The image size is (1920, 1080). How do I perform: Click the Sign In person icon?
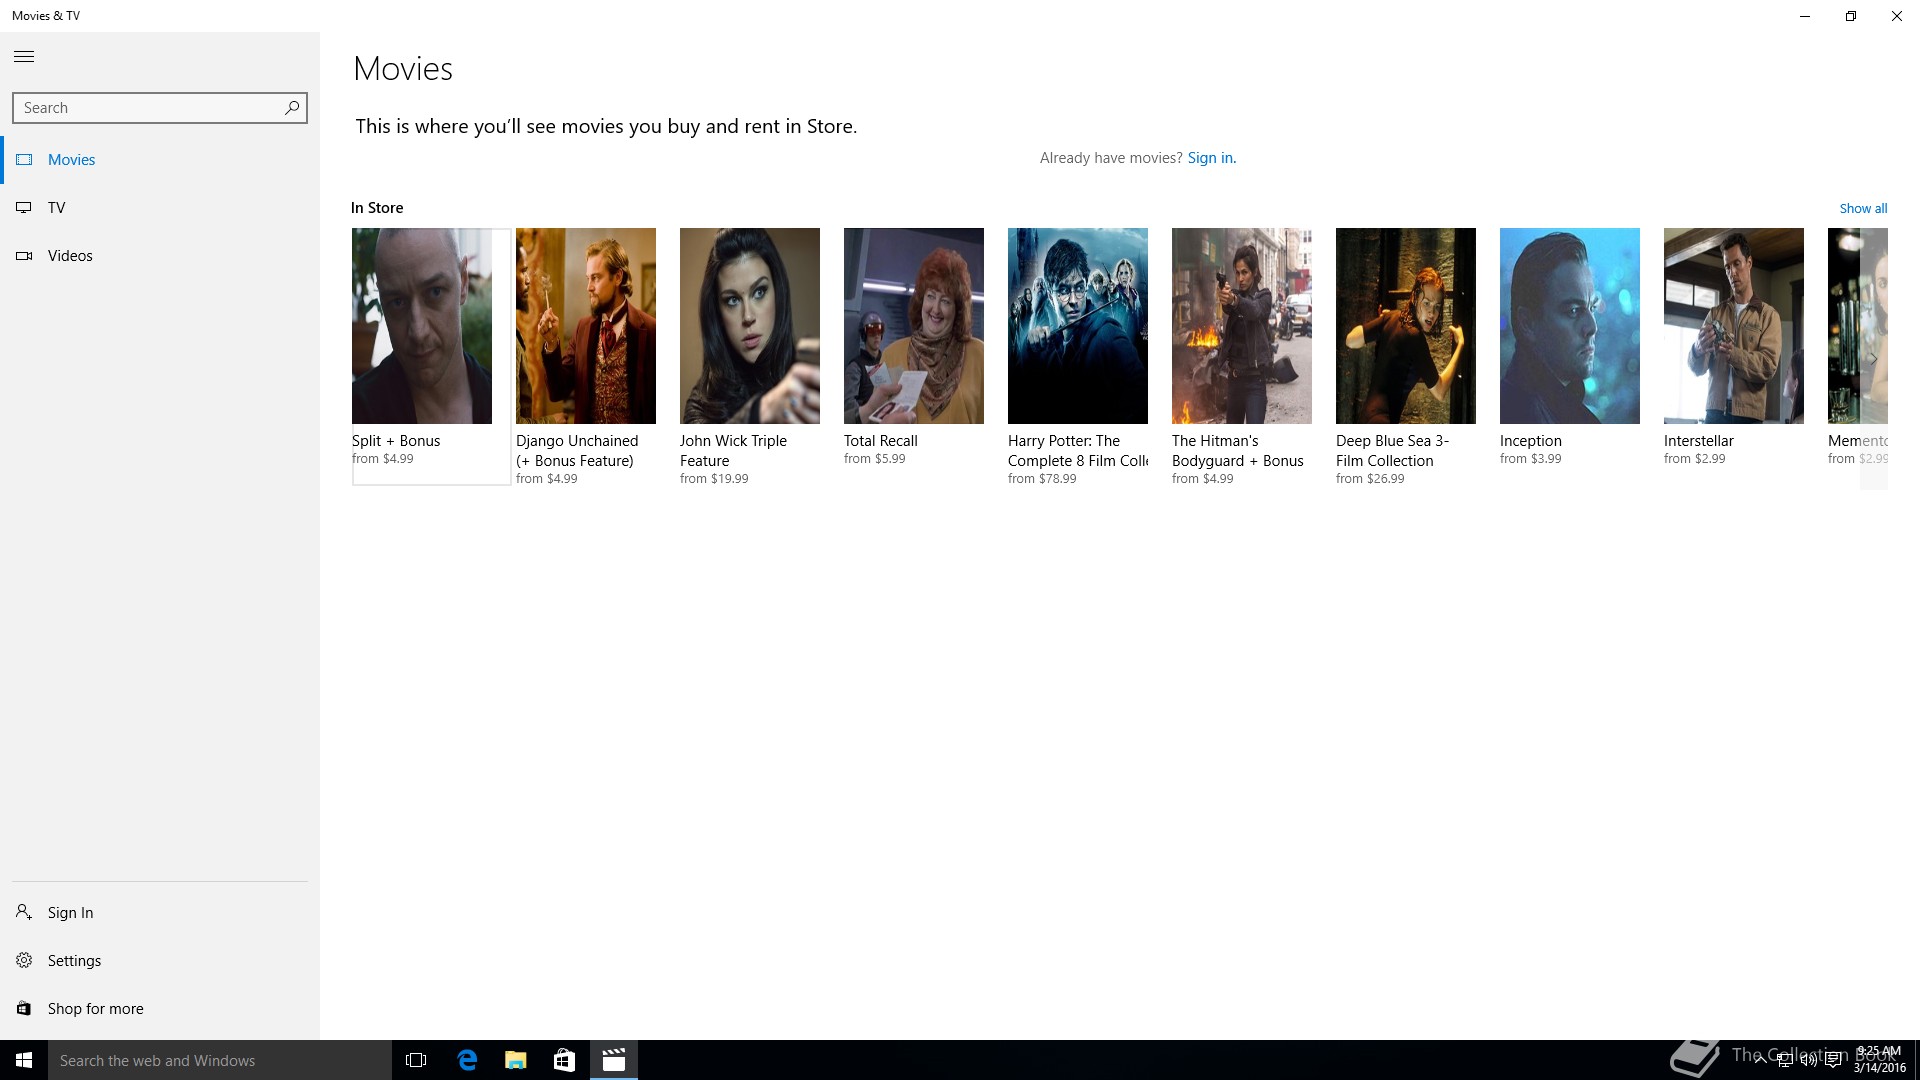24,912
